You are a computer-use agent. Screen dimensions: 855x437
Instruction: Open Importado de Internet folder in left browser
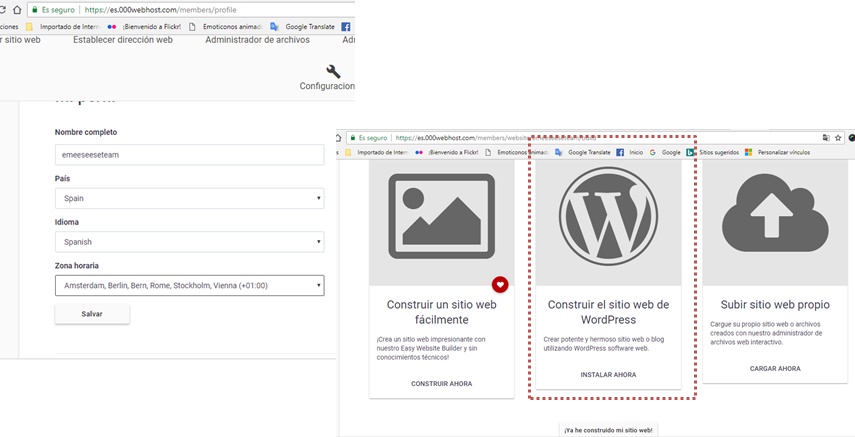[63, 26]
